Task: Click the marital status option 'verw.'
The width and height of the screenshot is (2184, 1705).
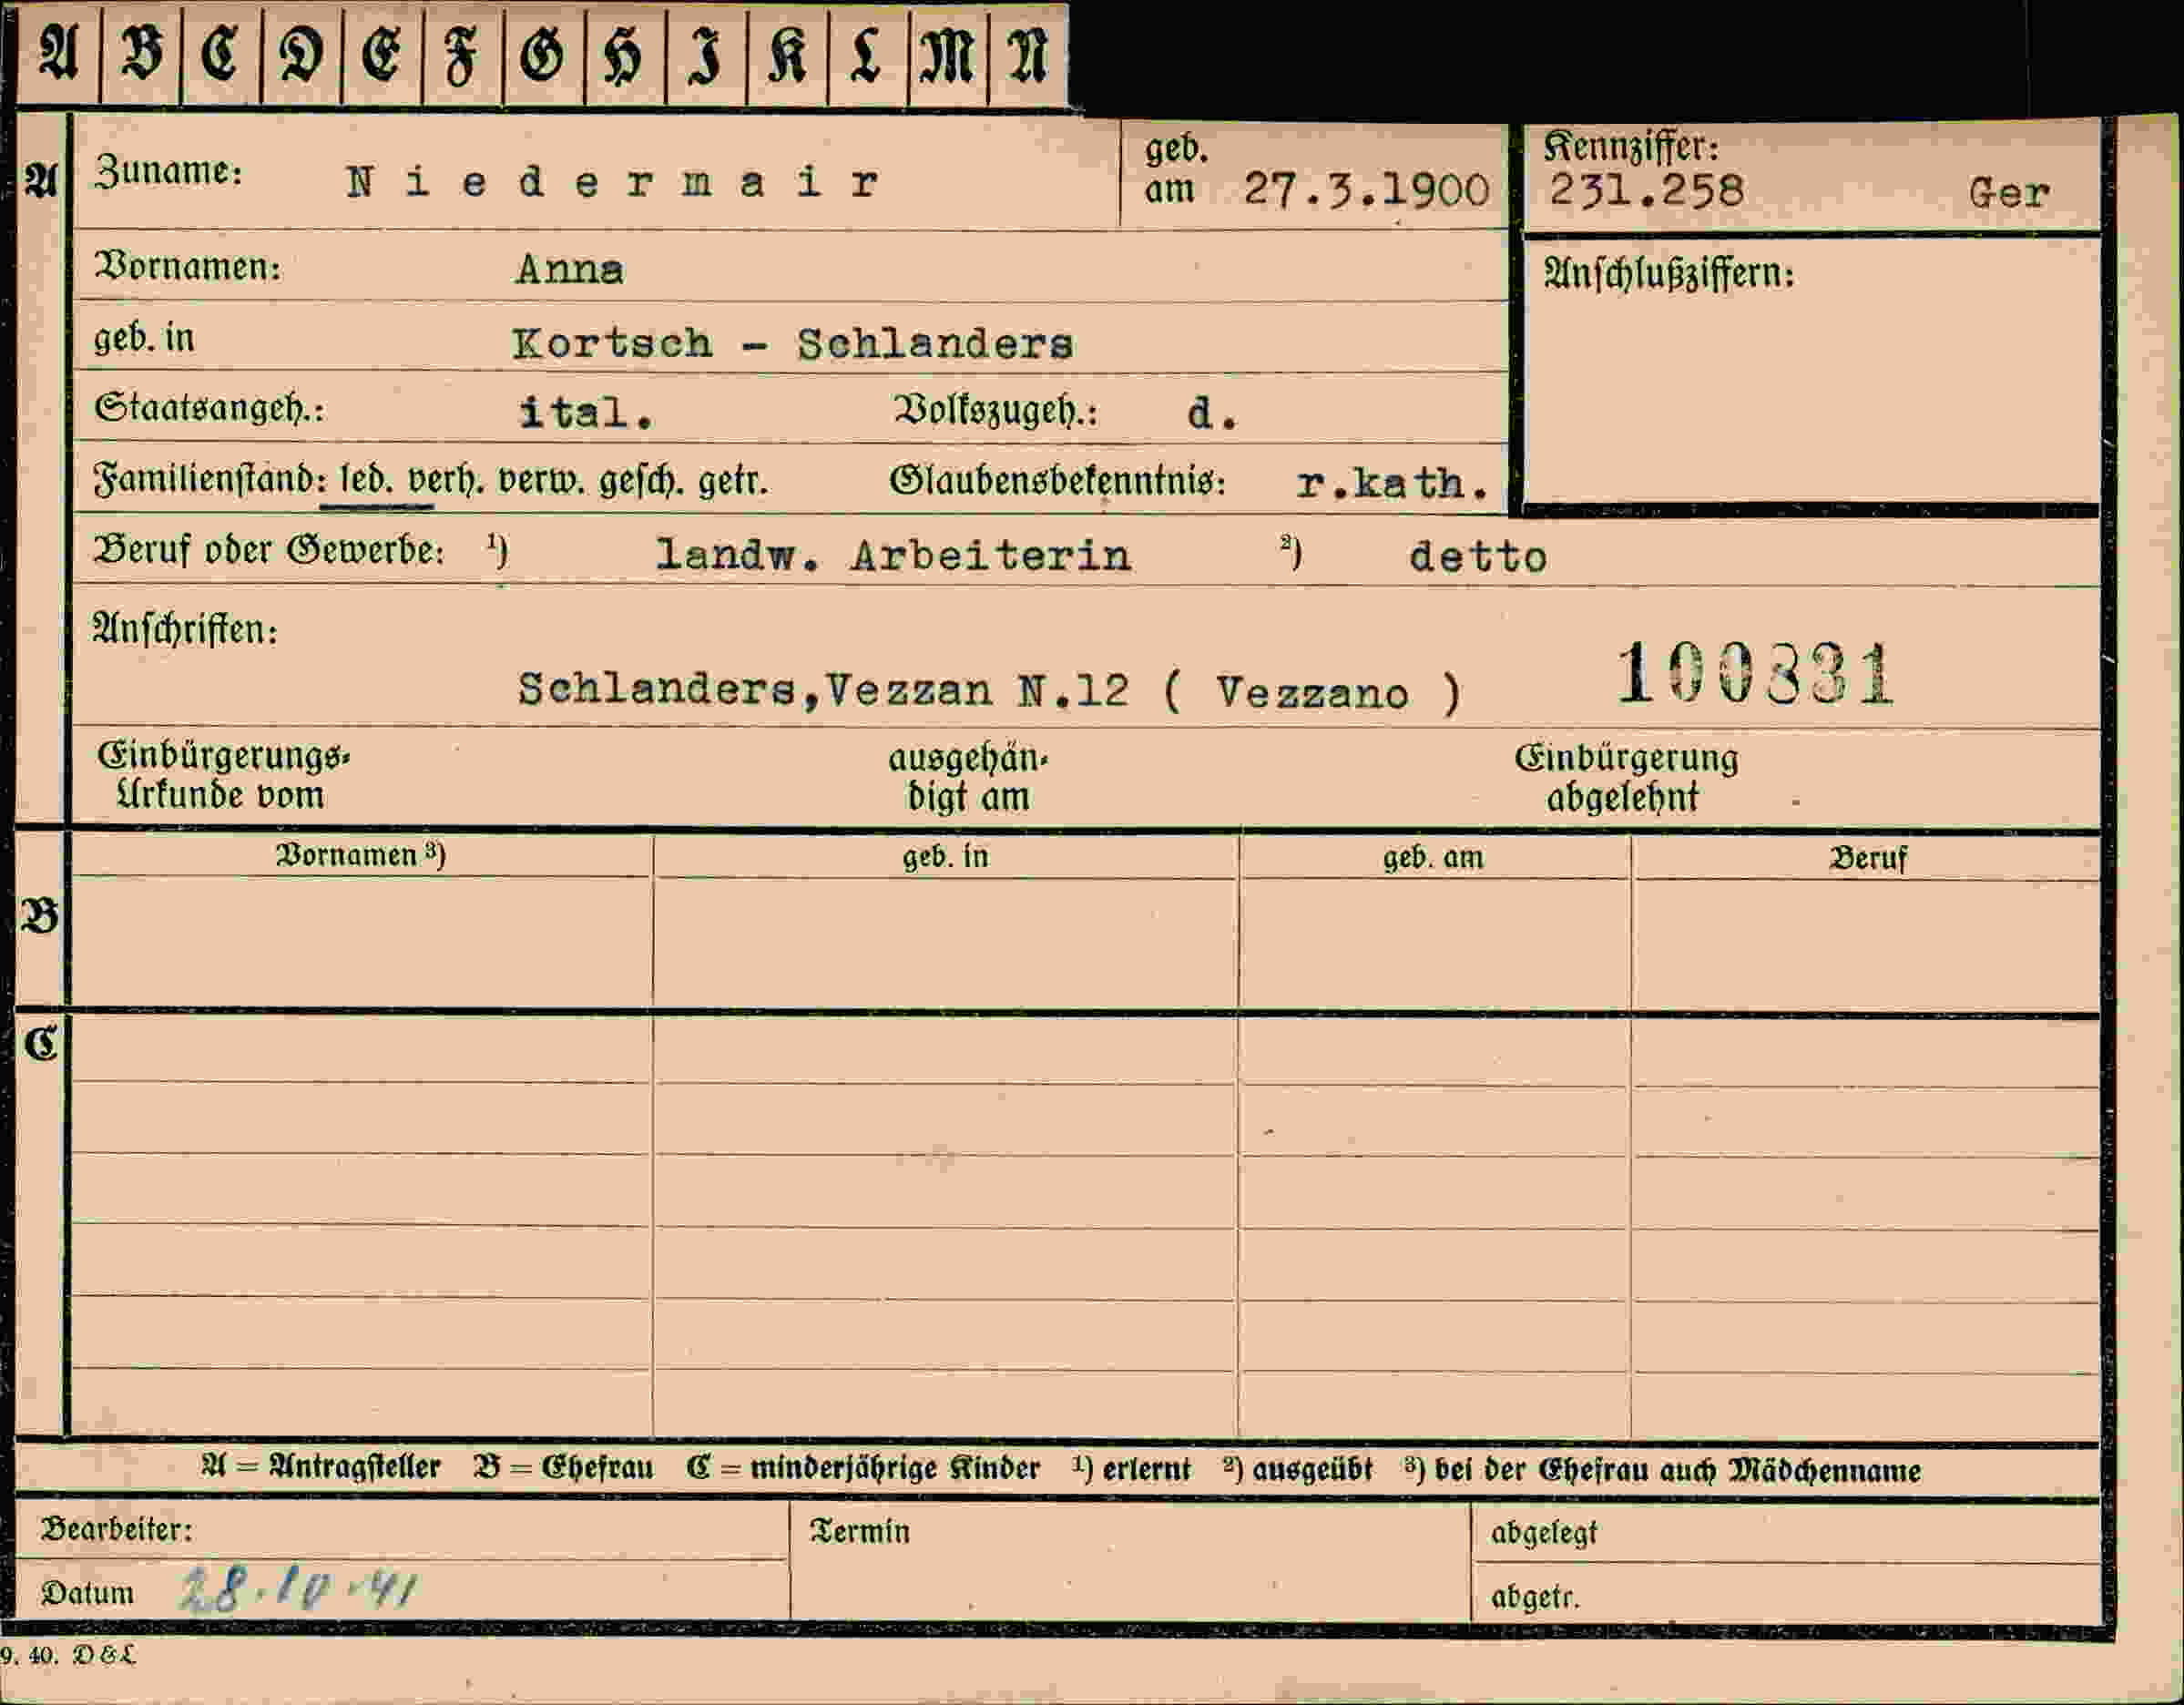Action: coord(541,481)
